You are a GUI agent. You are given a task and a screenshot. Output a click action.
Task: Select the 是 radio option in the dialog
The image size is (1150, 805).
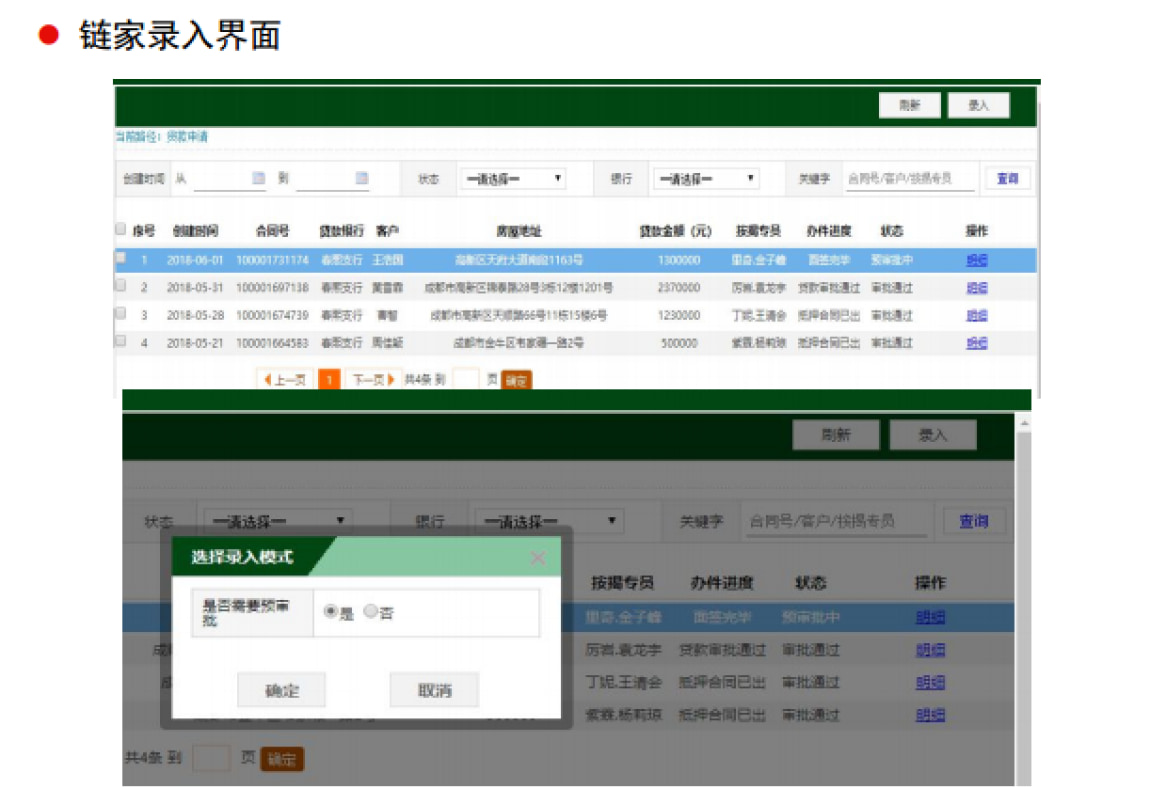[331, 611]
